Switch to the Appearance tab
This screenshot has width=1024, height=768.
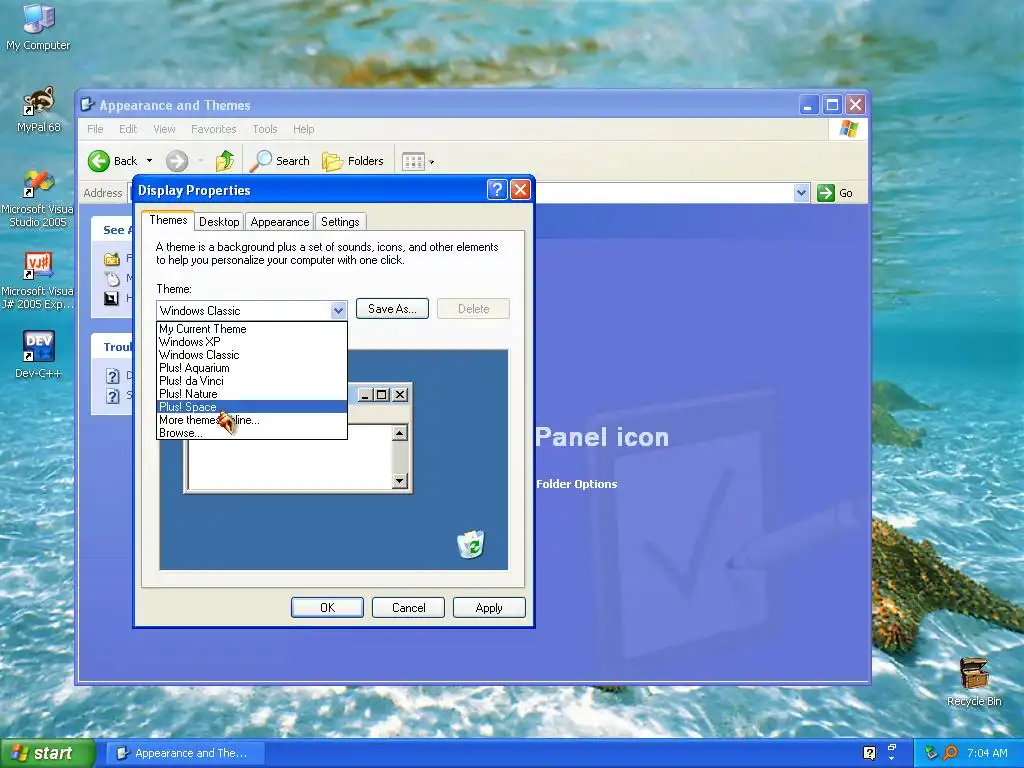click(280, 222)
